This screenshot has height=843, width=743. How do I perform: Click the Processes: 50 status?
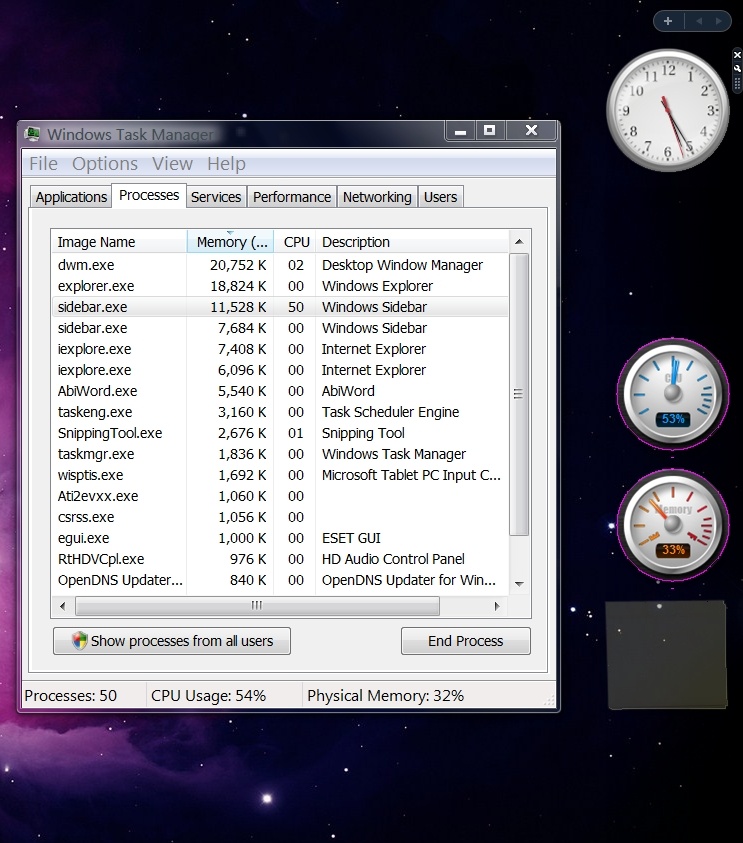[70, 696]
